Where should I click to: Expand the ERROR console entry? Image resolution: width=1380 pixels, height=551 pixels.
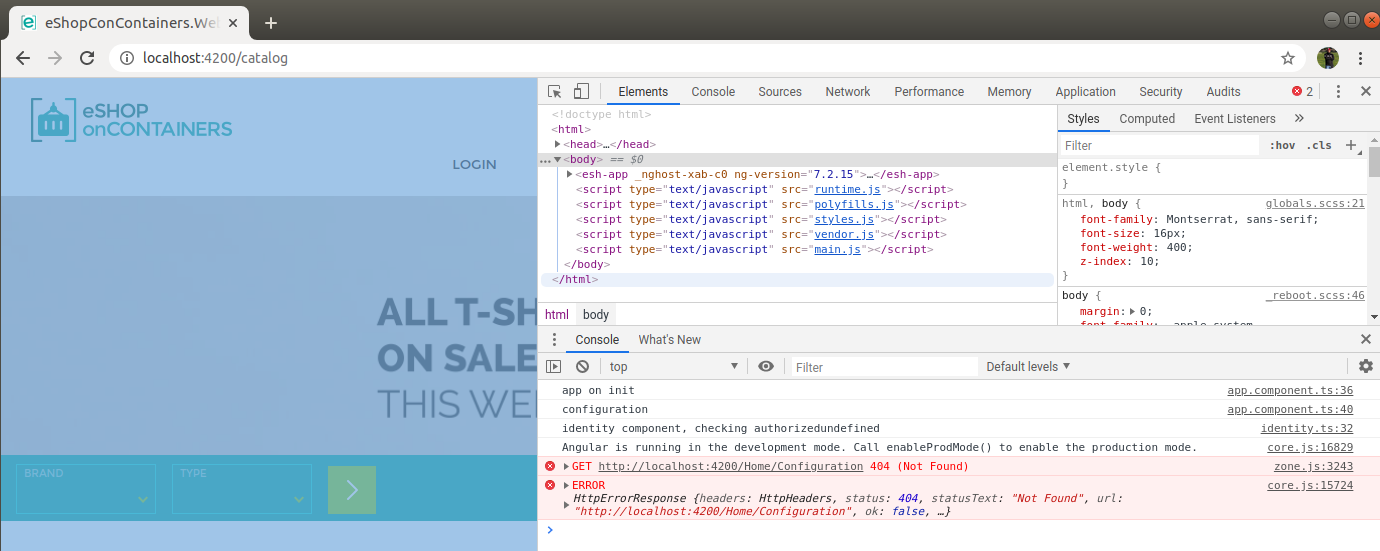pos(567,486)
